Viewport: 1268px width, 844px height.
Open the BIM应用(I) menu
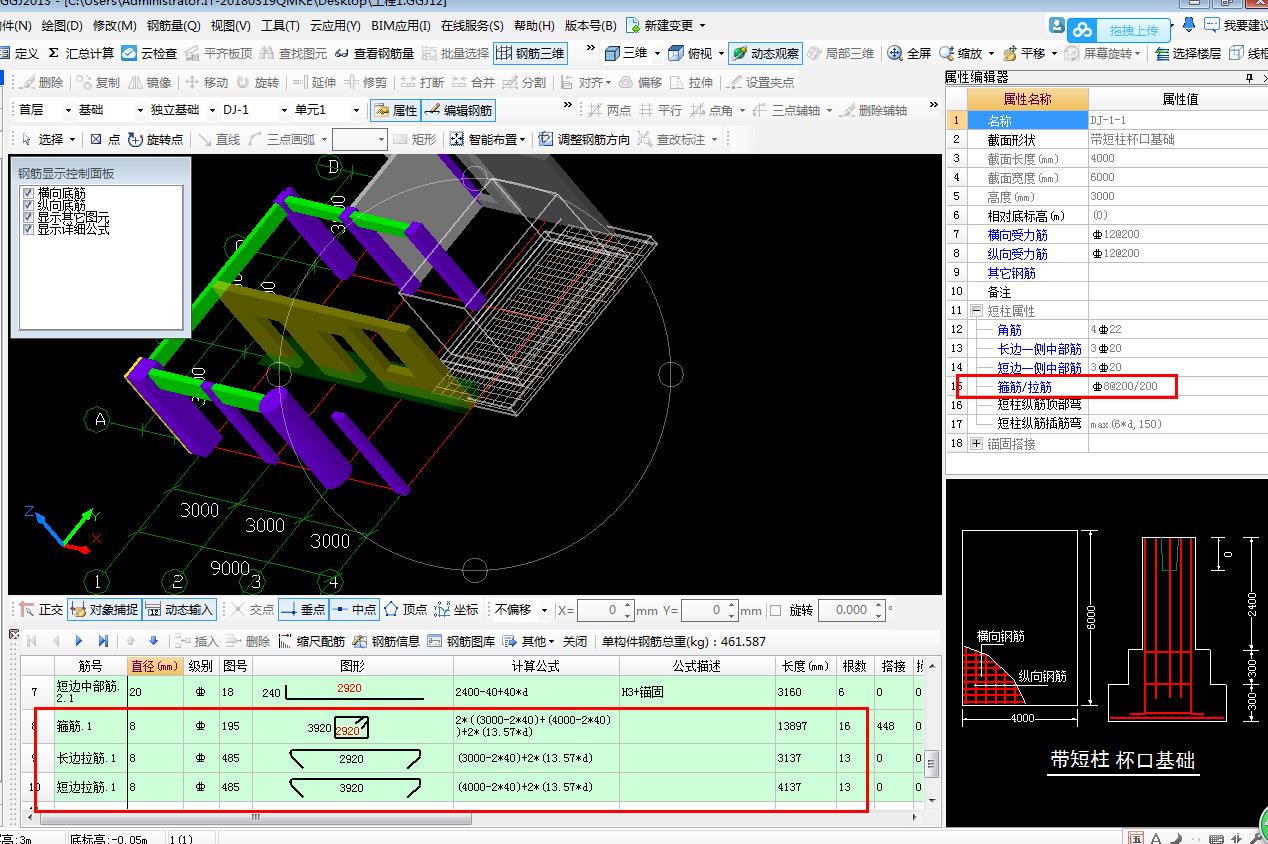[400, 25]
